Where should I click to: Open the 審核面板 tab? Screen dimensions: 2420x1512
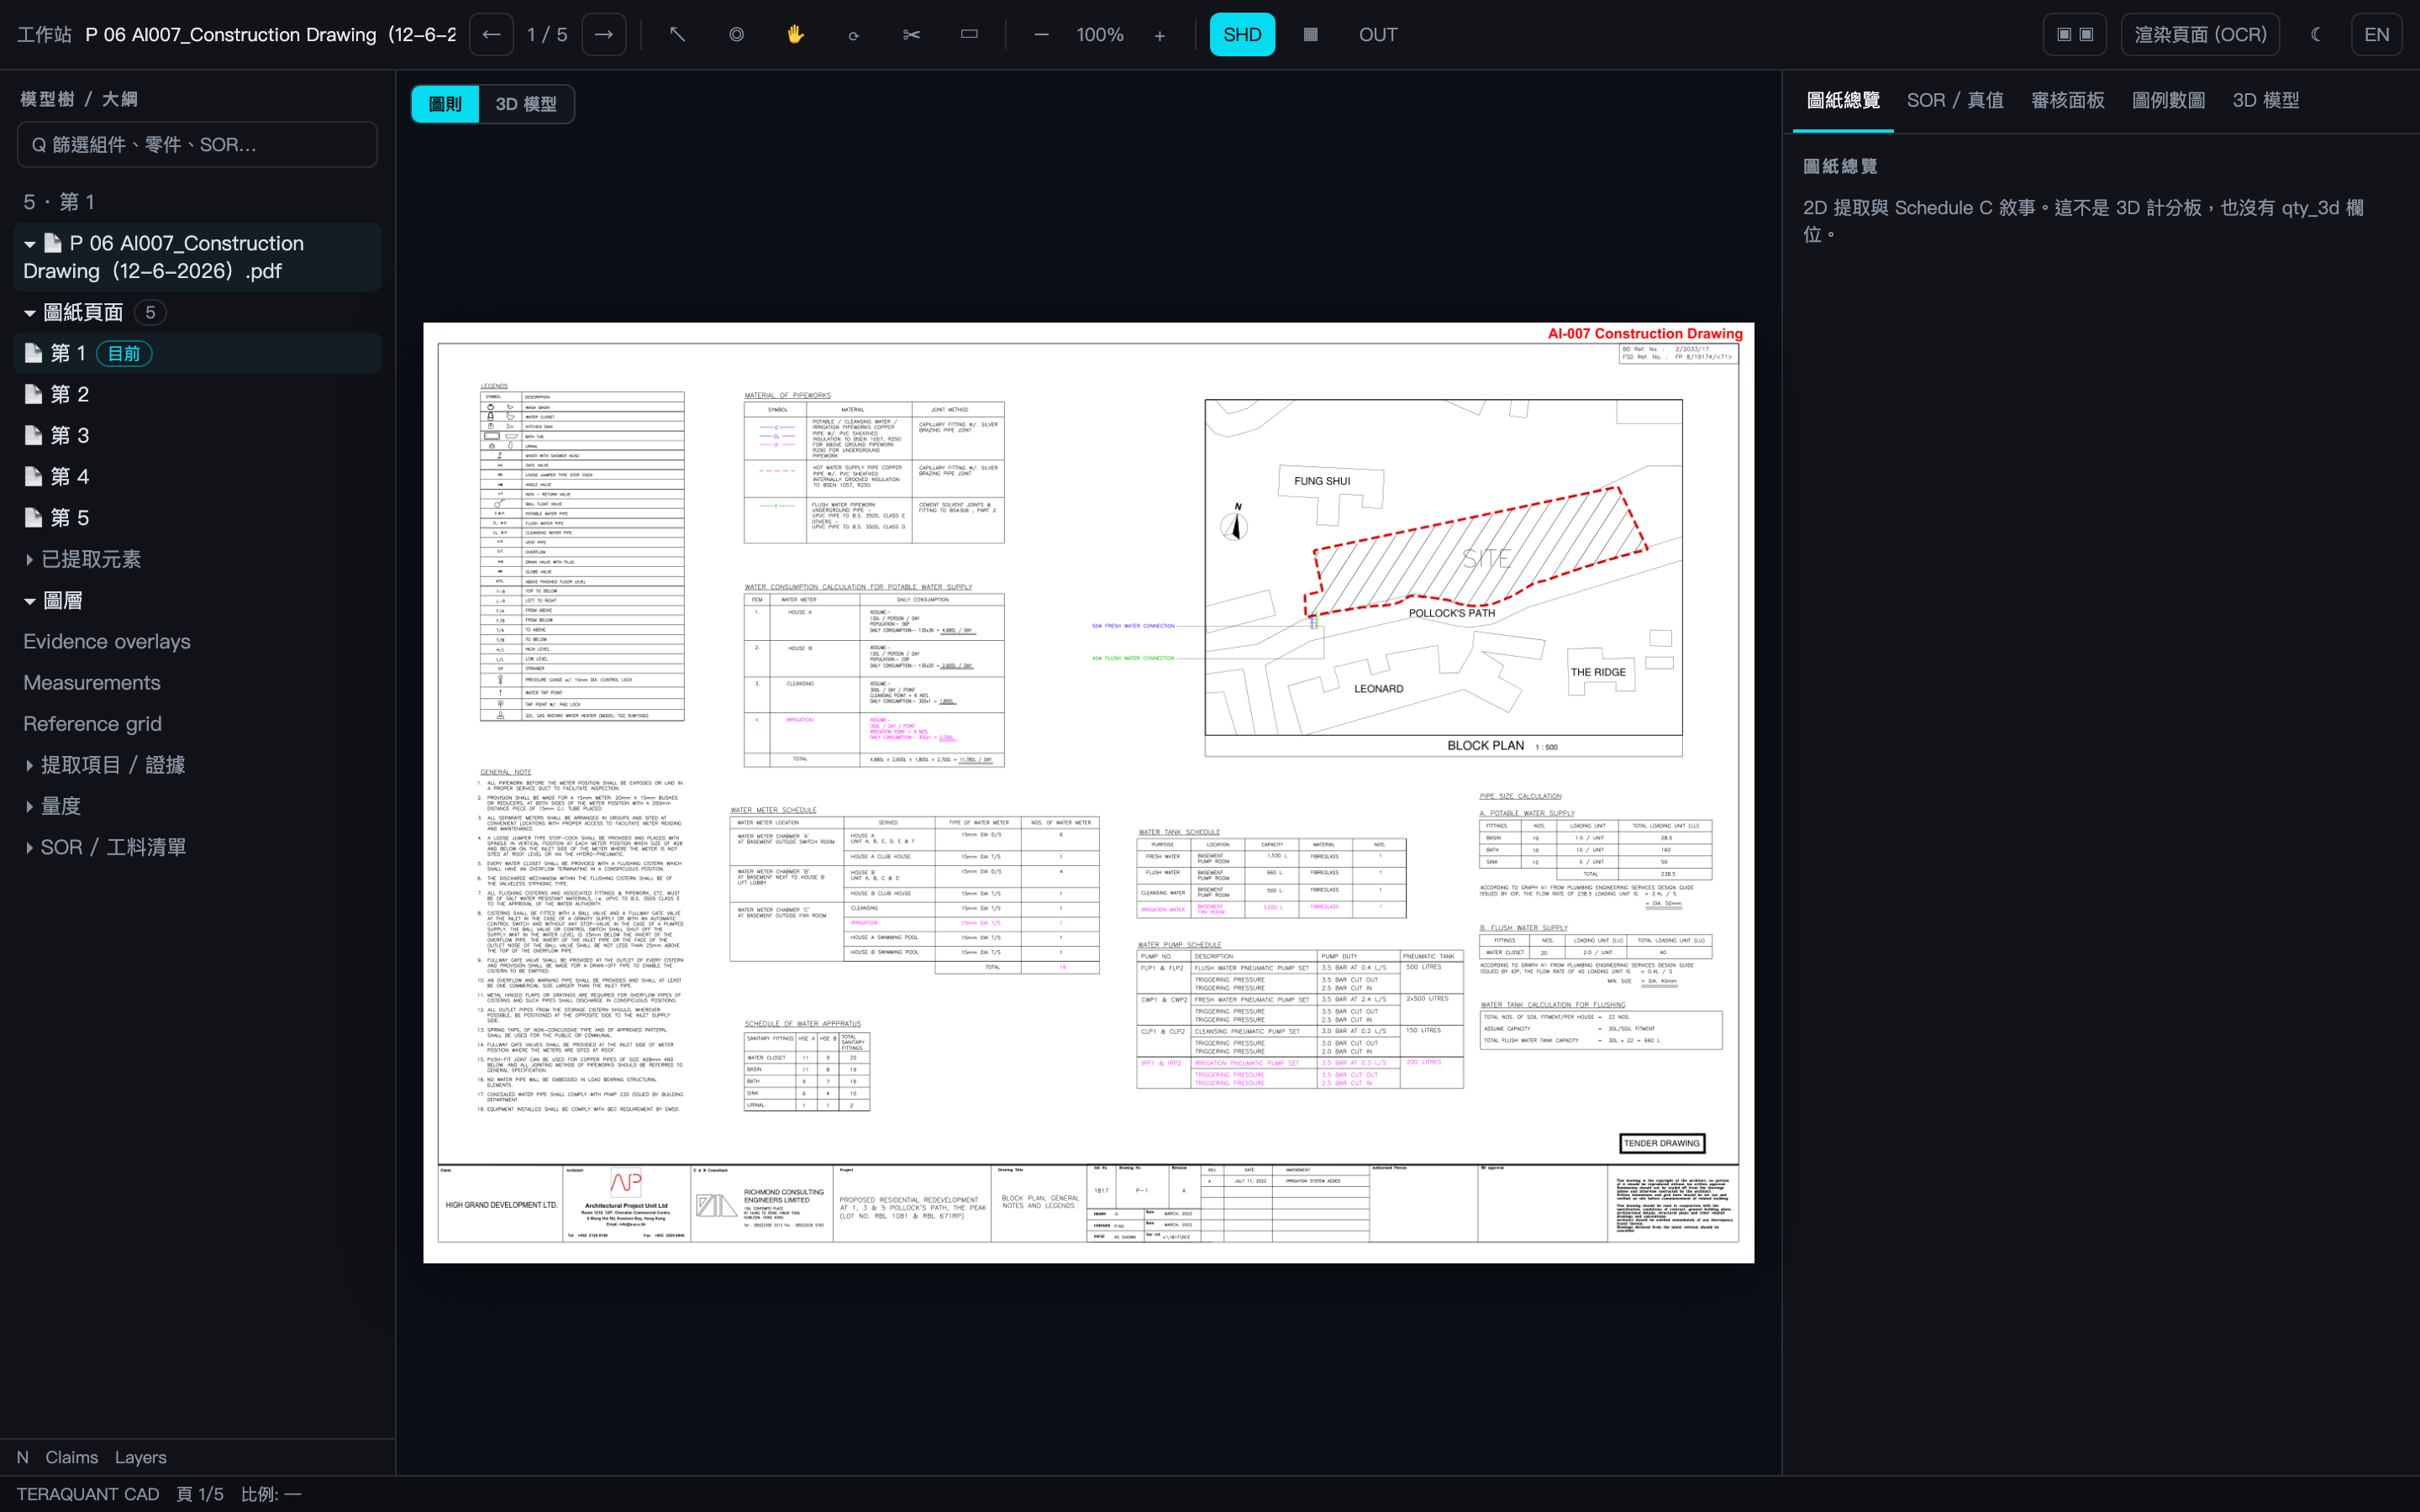point(2067,100)
